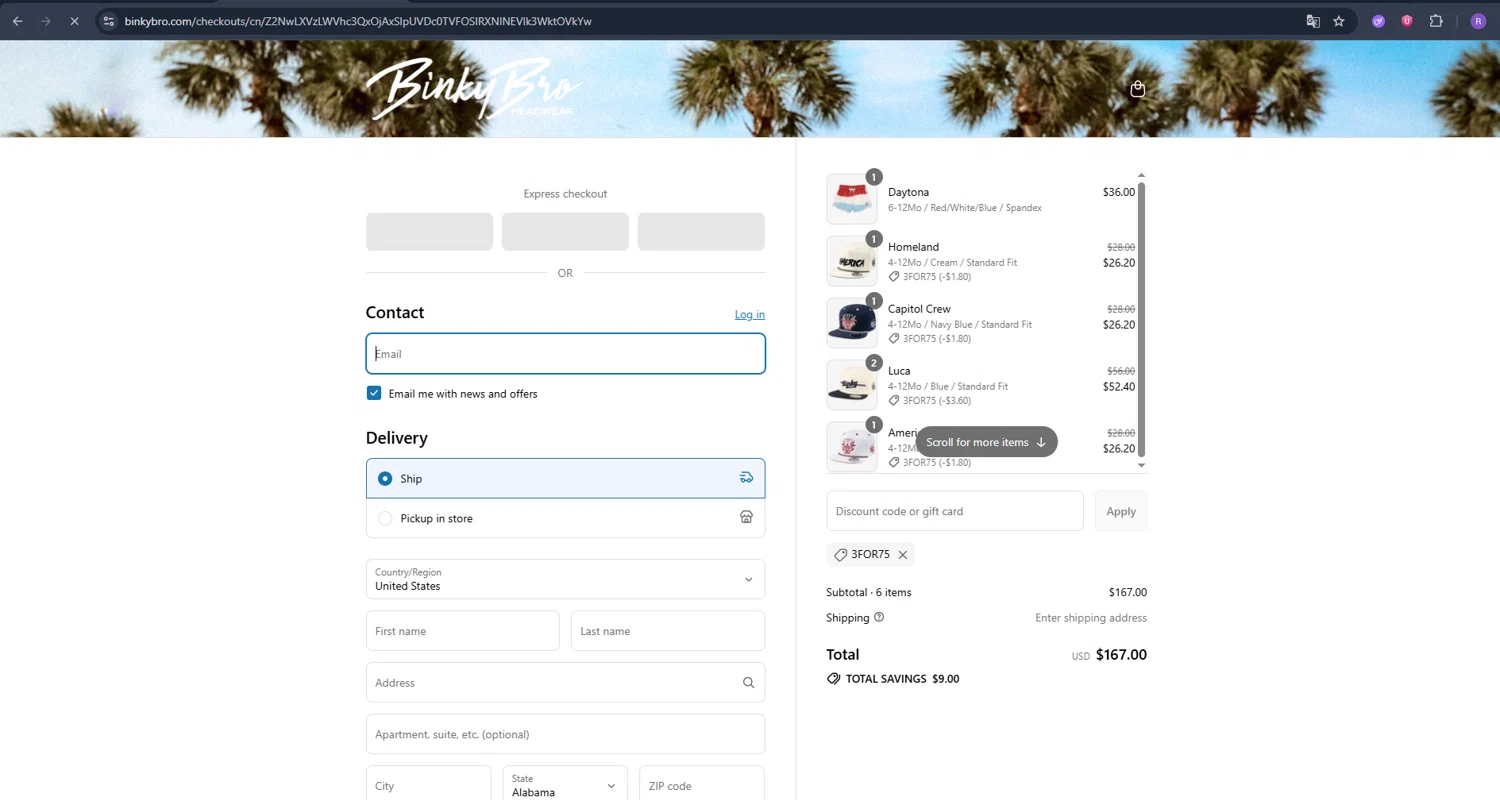Click the Log in link
Viewport: 1500px width, 800px height.
(x=750, y=315)
